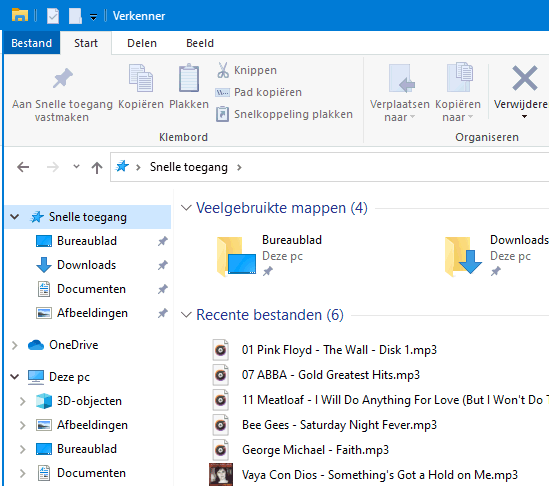The height and width of the screenshot is (486, 549).
Task: Click the New folder icon in quick access toolbar
Action: tap(75, 16)
